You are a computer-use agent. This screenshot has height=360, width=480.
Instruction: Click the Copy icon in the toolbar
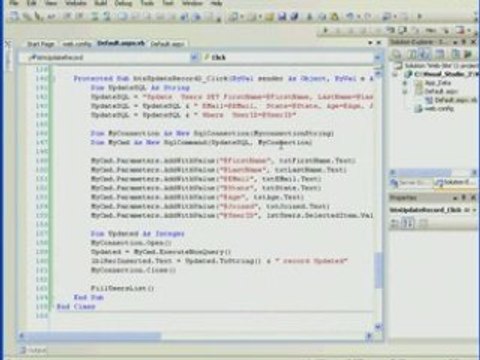[x=322, y=16]
